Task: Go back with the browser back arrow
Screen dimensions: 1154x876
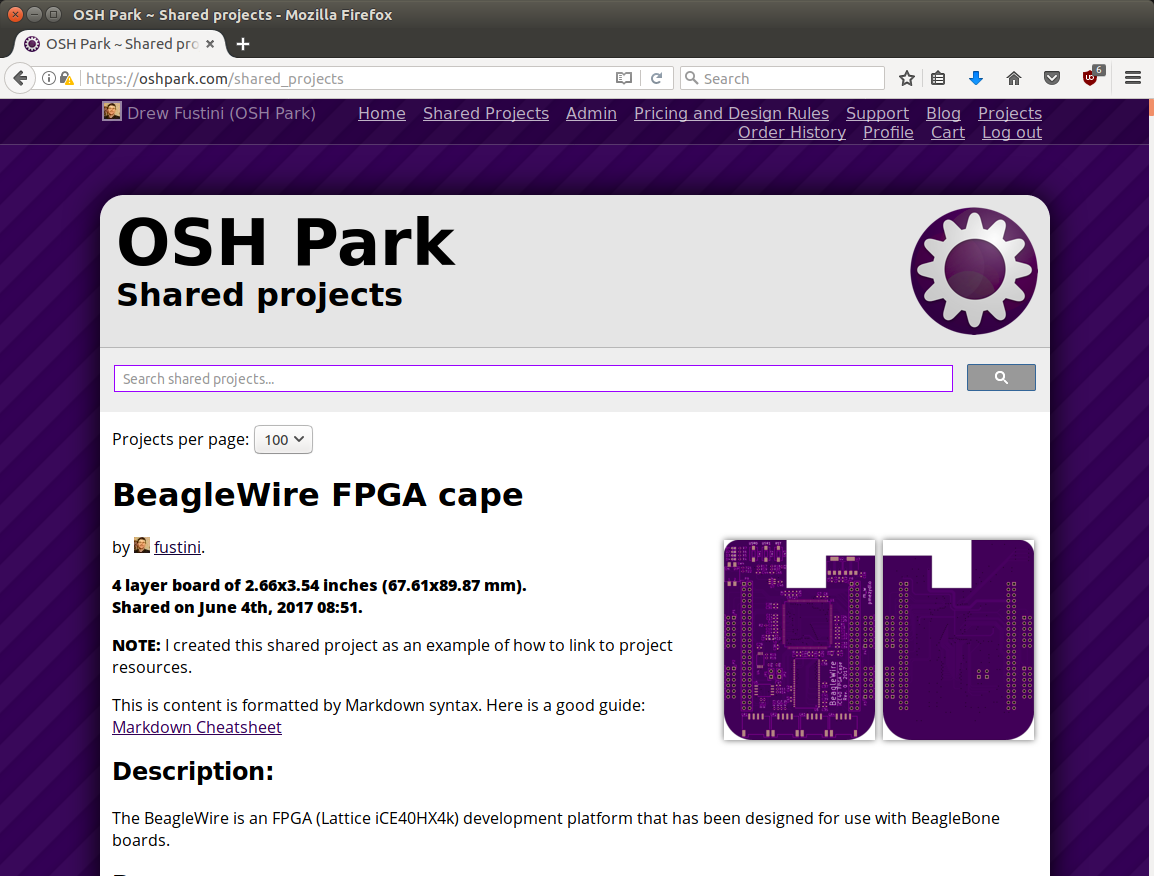Action: (20, 78)
